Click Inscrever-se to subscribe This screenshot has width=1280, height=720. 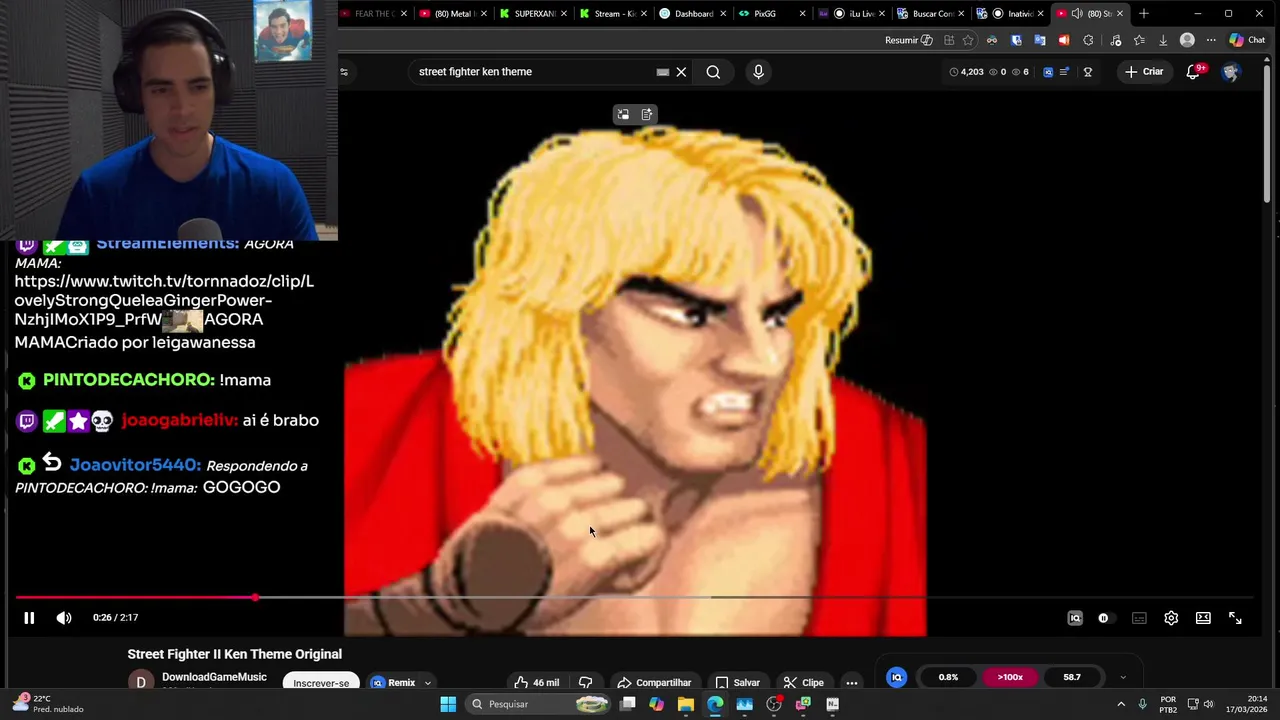321,682
